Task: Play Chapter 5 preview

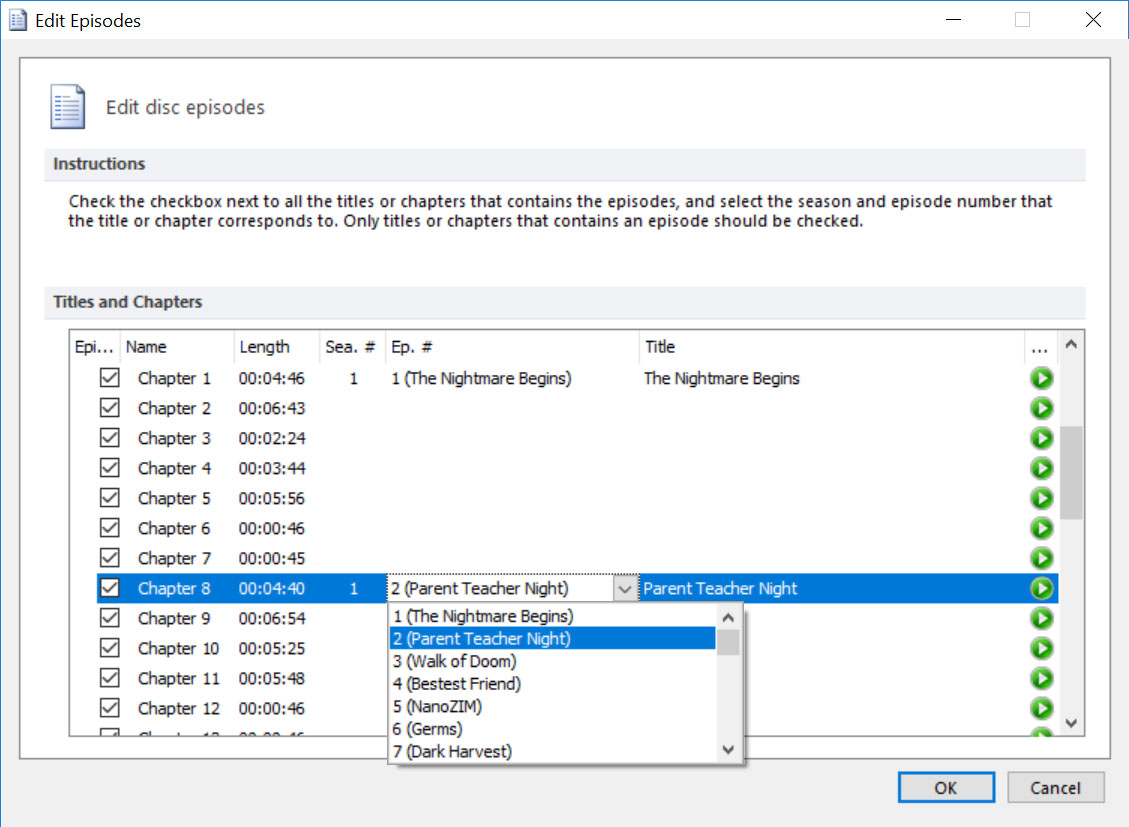Action: point(1041,498)
